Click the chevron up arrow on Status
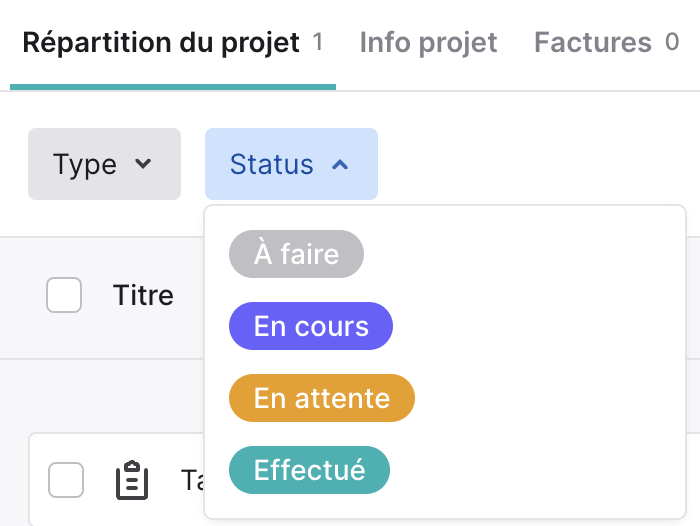This screenshot has height=526, width=700. [x=340, y=165]
